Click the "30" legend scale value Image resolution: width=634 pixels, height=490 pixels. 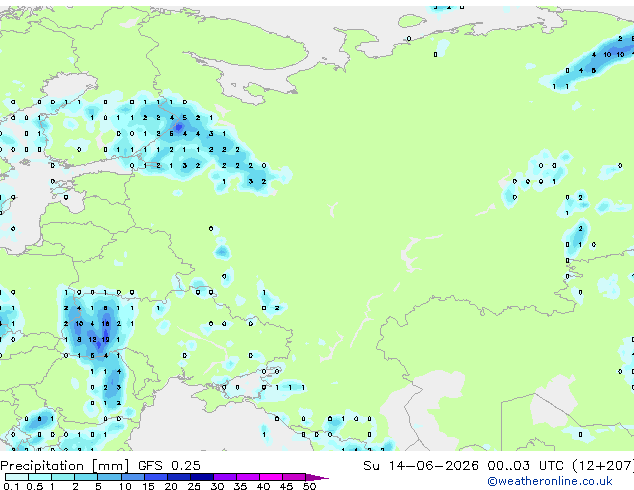[x=217, y=486]
